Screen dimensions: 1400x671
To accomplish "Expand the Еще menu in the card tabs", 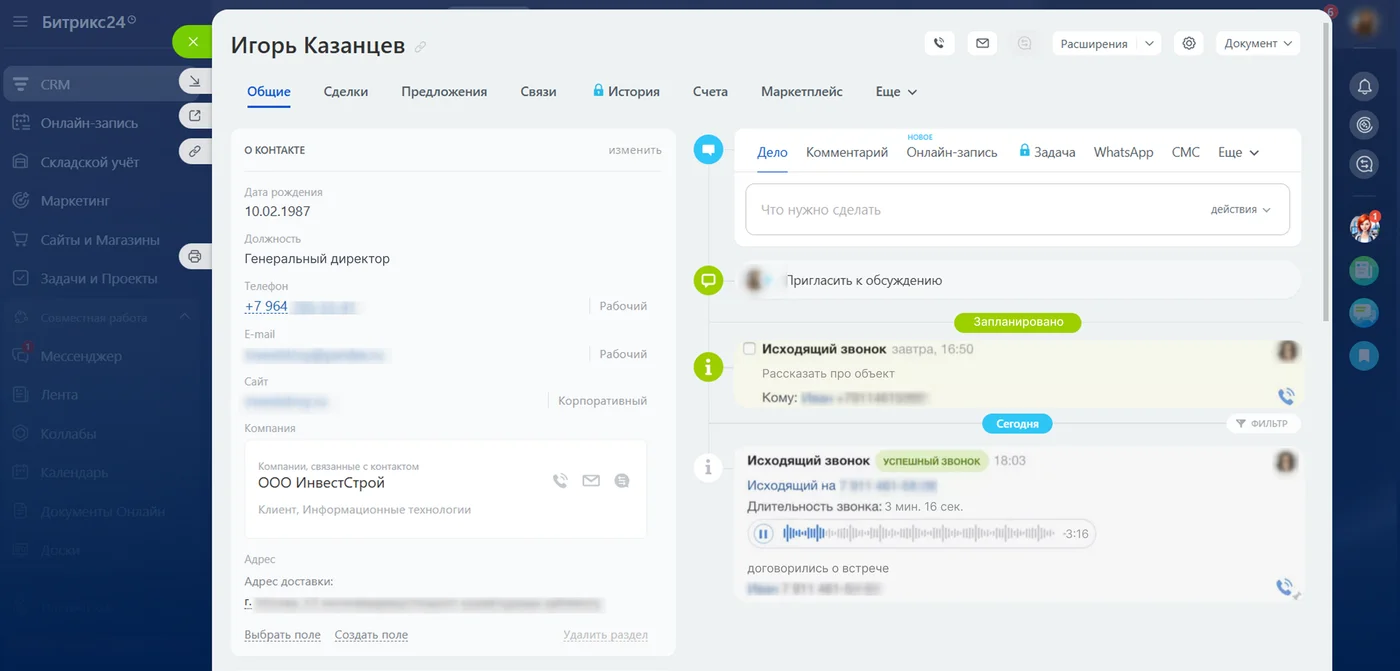I will pos(896,92).
